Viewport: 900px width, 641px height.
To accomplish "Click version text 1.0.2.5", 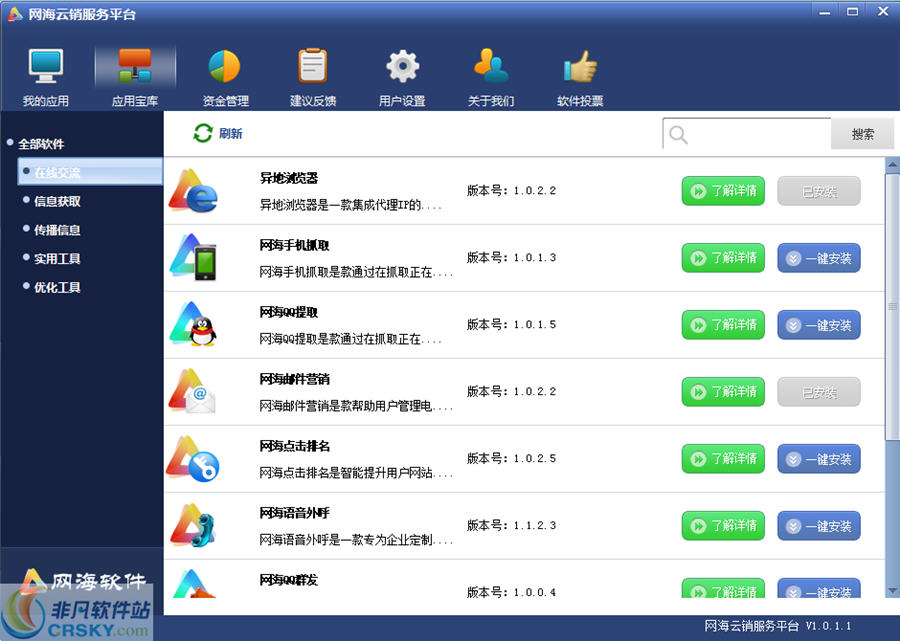I will (x=534, y=459).
